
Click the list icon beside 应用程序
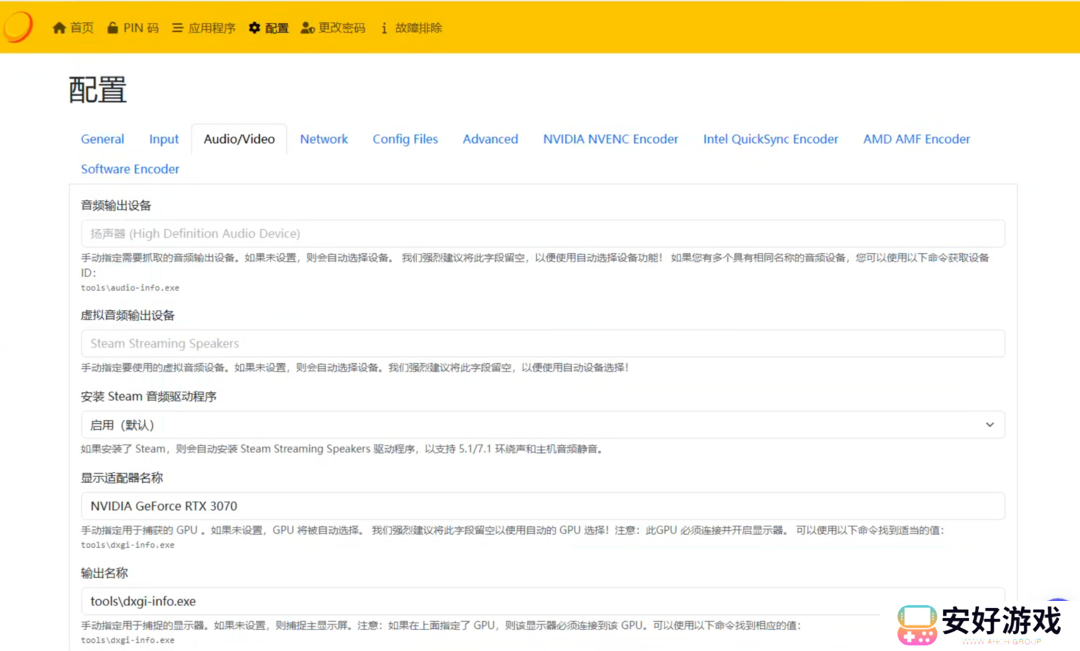point(178,28)
